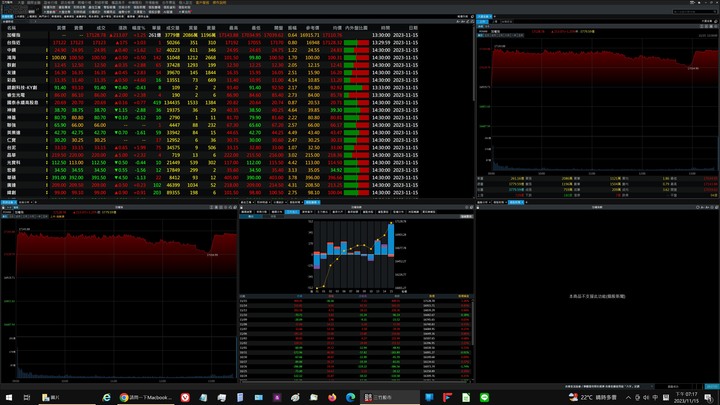Select the 加權指 row in the watchlist
720x405 pixels.
pyautogui.click(x=212, y=35)
